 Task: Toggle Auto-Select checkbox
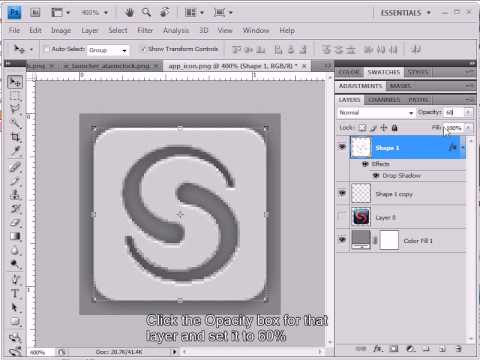click(x=47, y=49)
